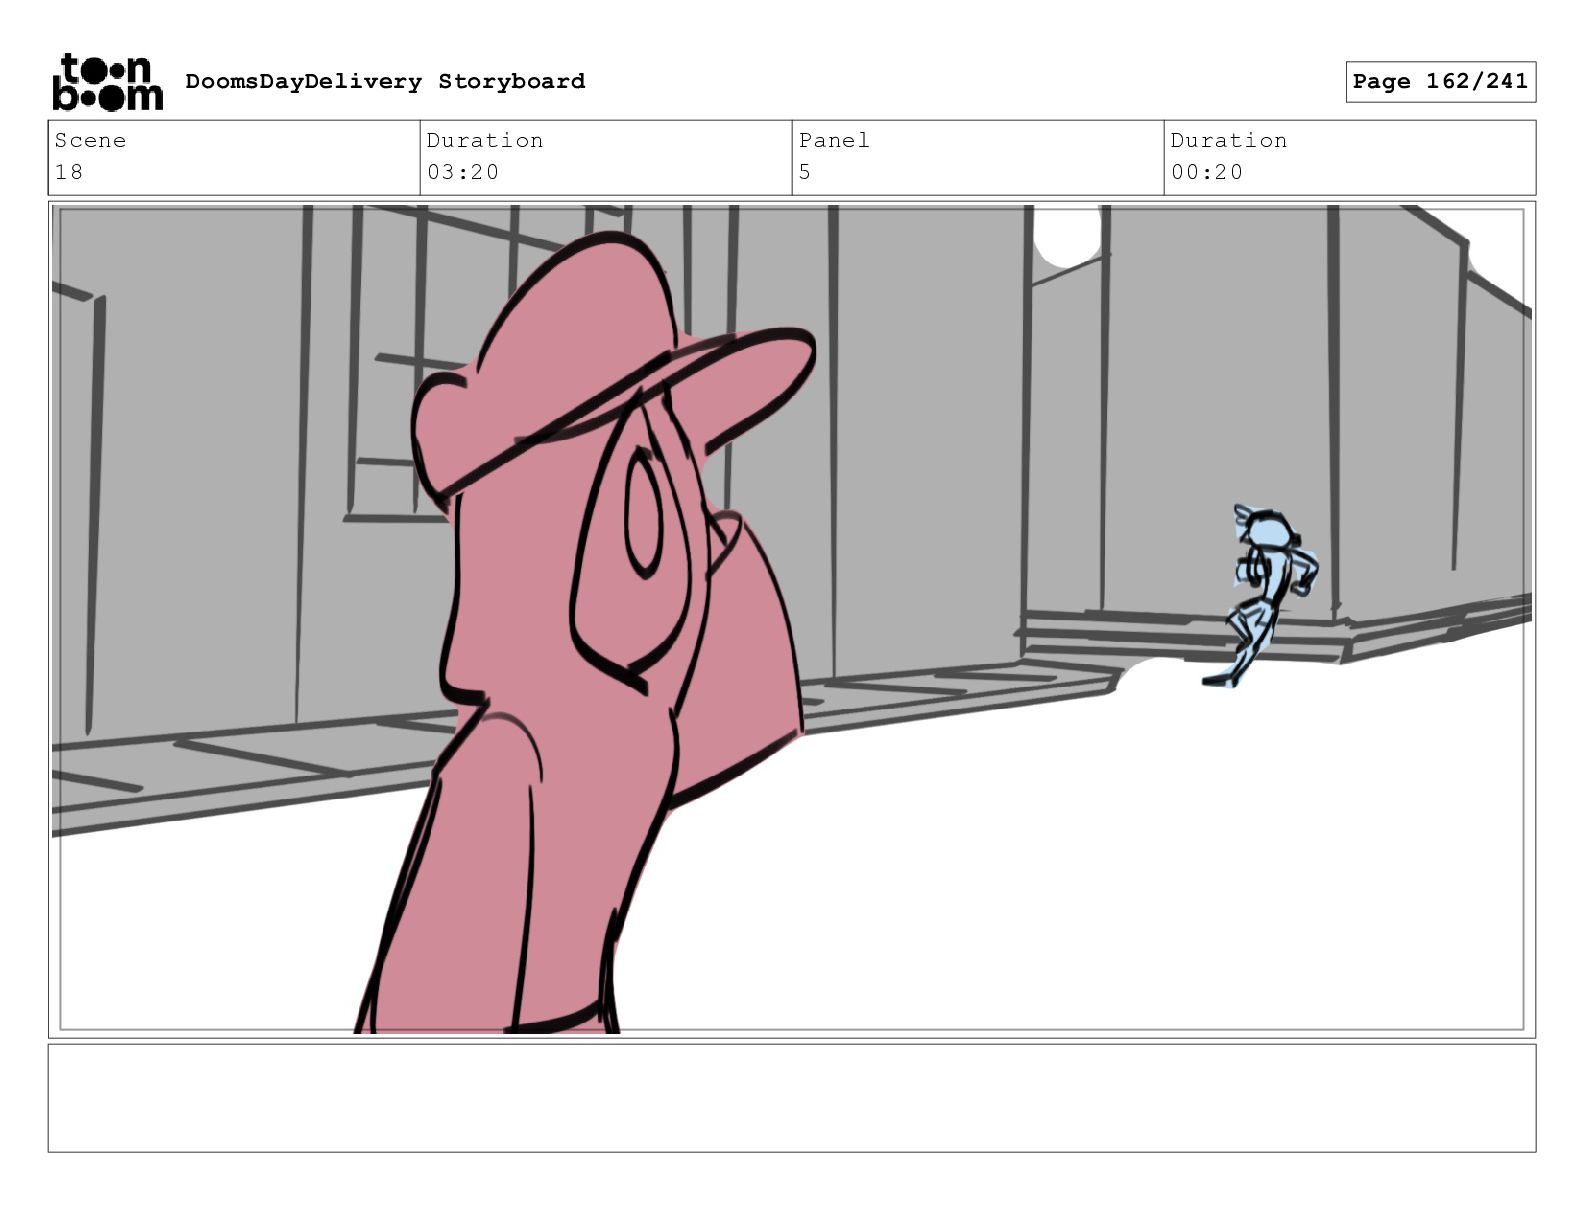Select the 'DoomsDayDelivery Storyboard' title text
This screenshot has width=1584, height=1224.
click(x=385, y=81)
